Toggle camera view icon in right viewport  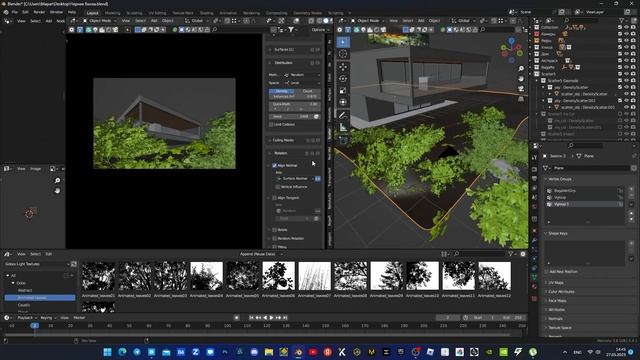pos(521,89)
